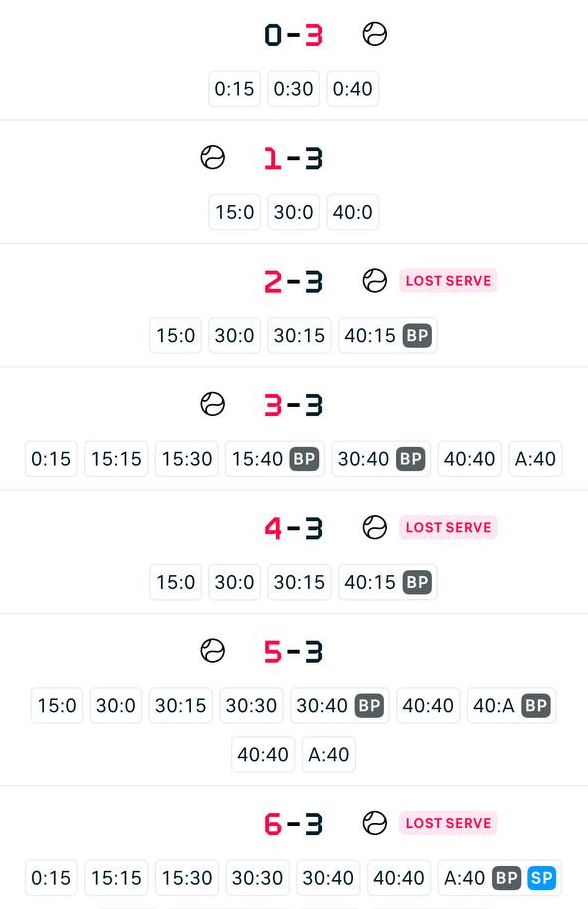588x909 pixels.
Task: Click the tennis ball icon beside 0-3
Action: coord(375,34)
